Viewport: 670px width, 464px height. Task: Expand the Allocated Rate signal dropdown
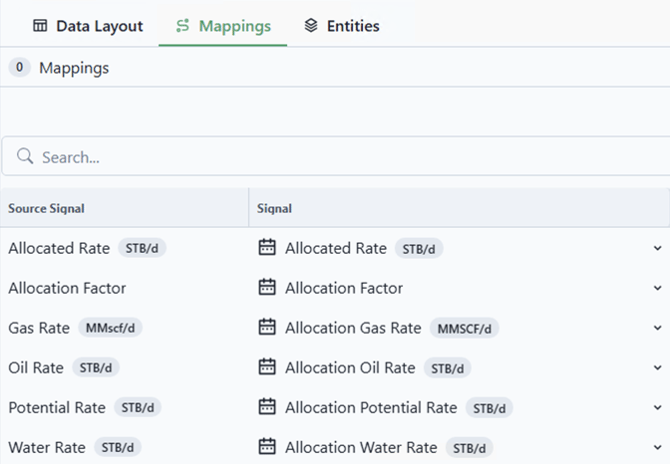pyautogui.click(x=657, y=248)
